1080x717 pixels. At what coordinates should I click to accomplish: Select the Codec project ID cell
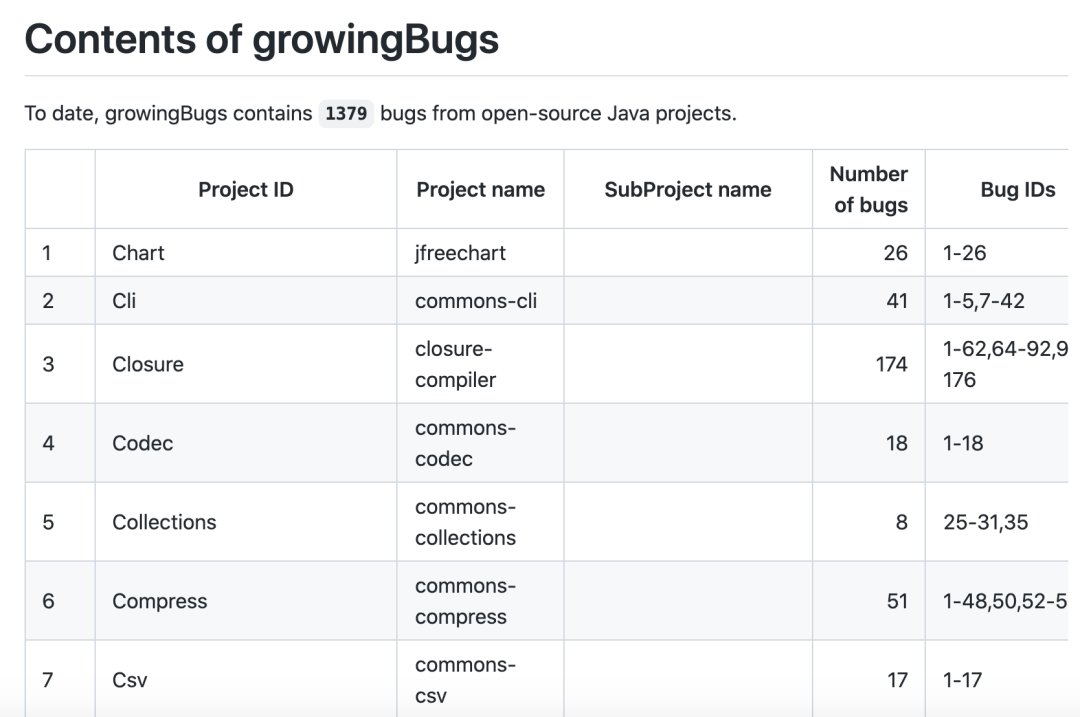click(x=143, y=443)
